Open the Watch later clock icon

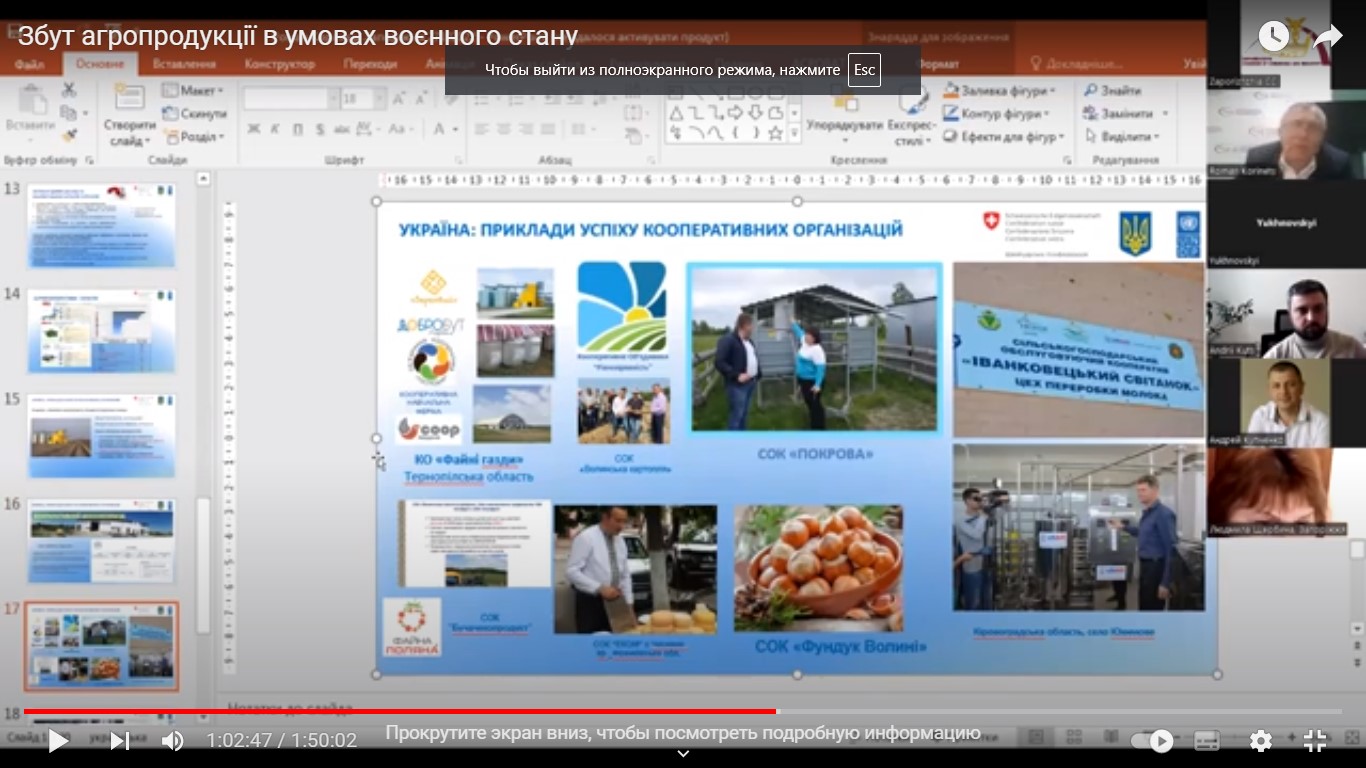point(1273,37)
